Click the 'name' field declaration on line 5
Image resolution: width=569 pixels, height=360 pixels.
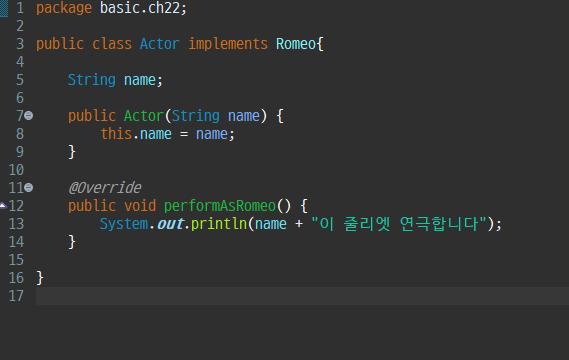point(140,80)
